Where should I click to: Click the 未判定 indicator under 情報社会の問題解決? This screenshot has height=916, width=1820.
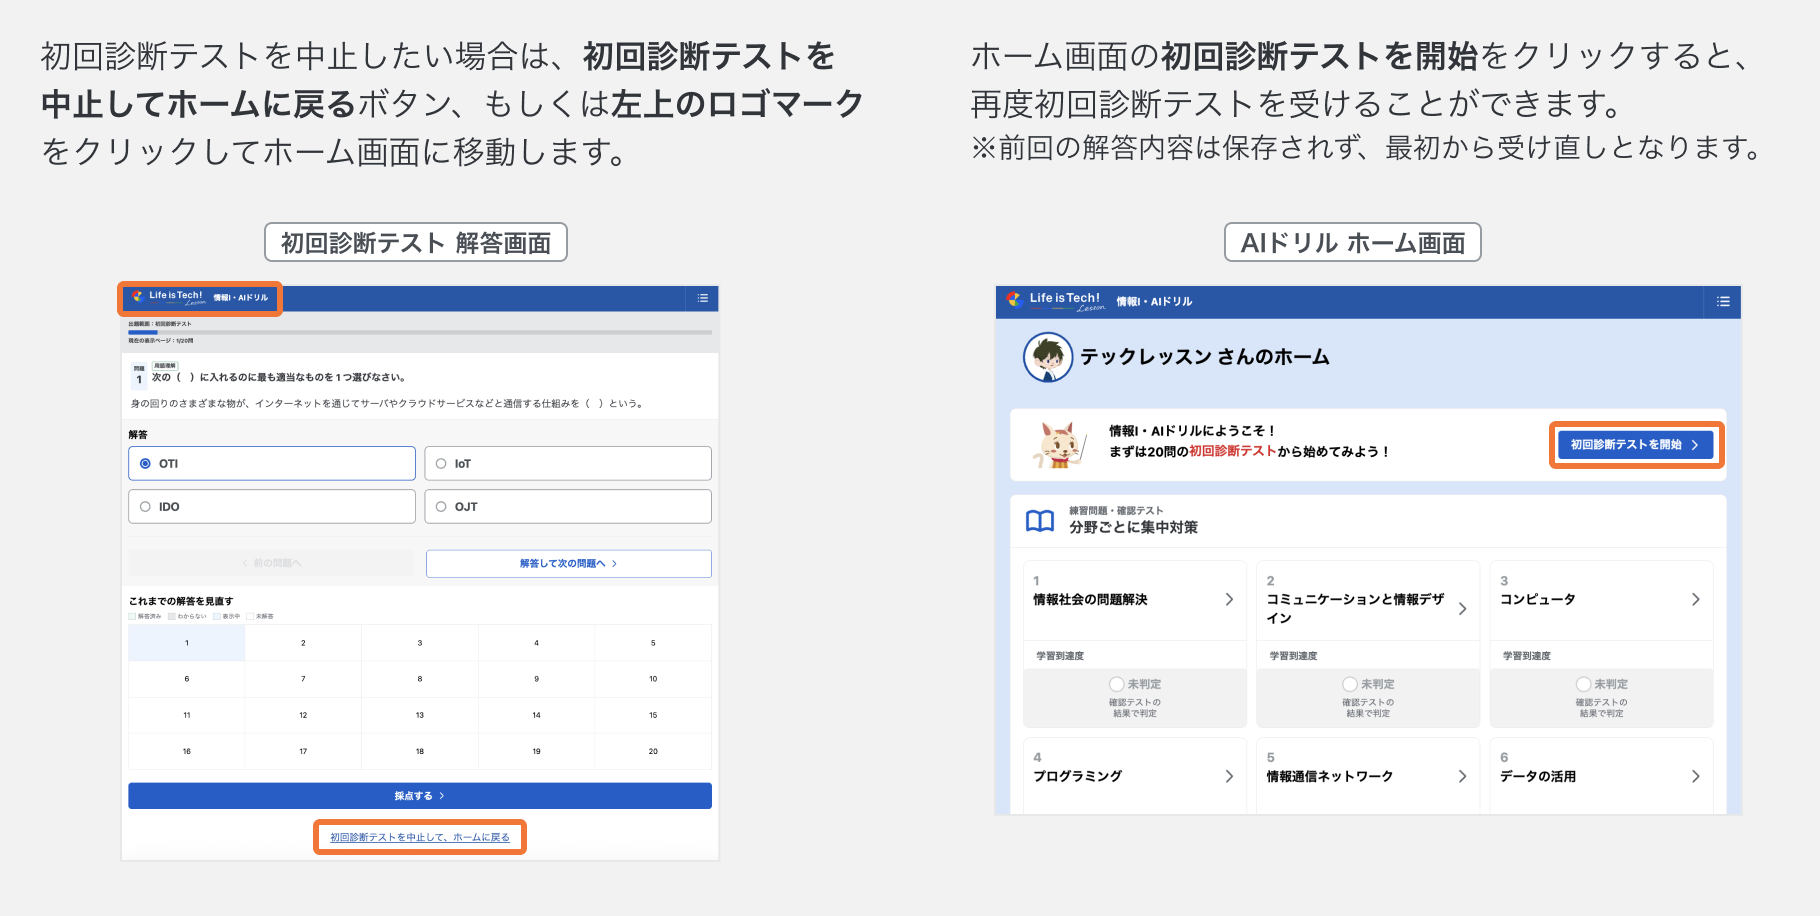coord(1135,684)
